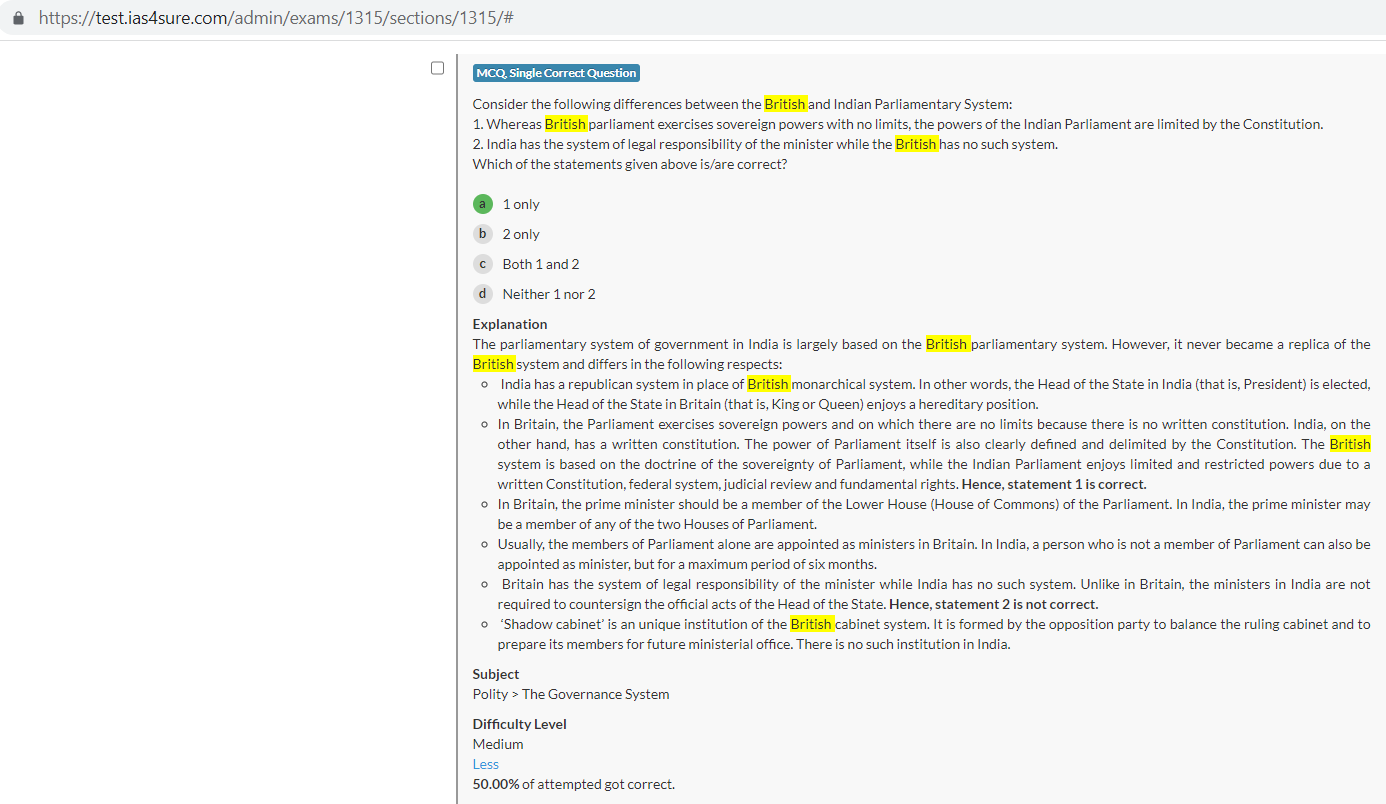Click the MCQ Single Correct Question badge
Viewport: 1386px width, 804px height.
(x=556, y=73)
